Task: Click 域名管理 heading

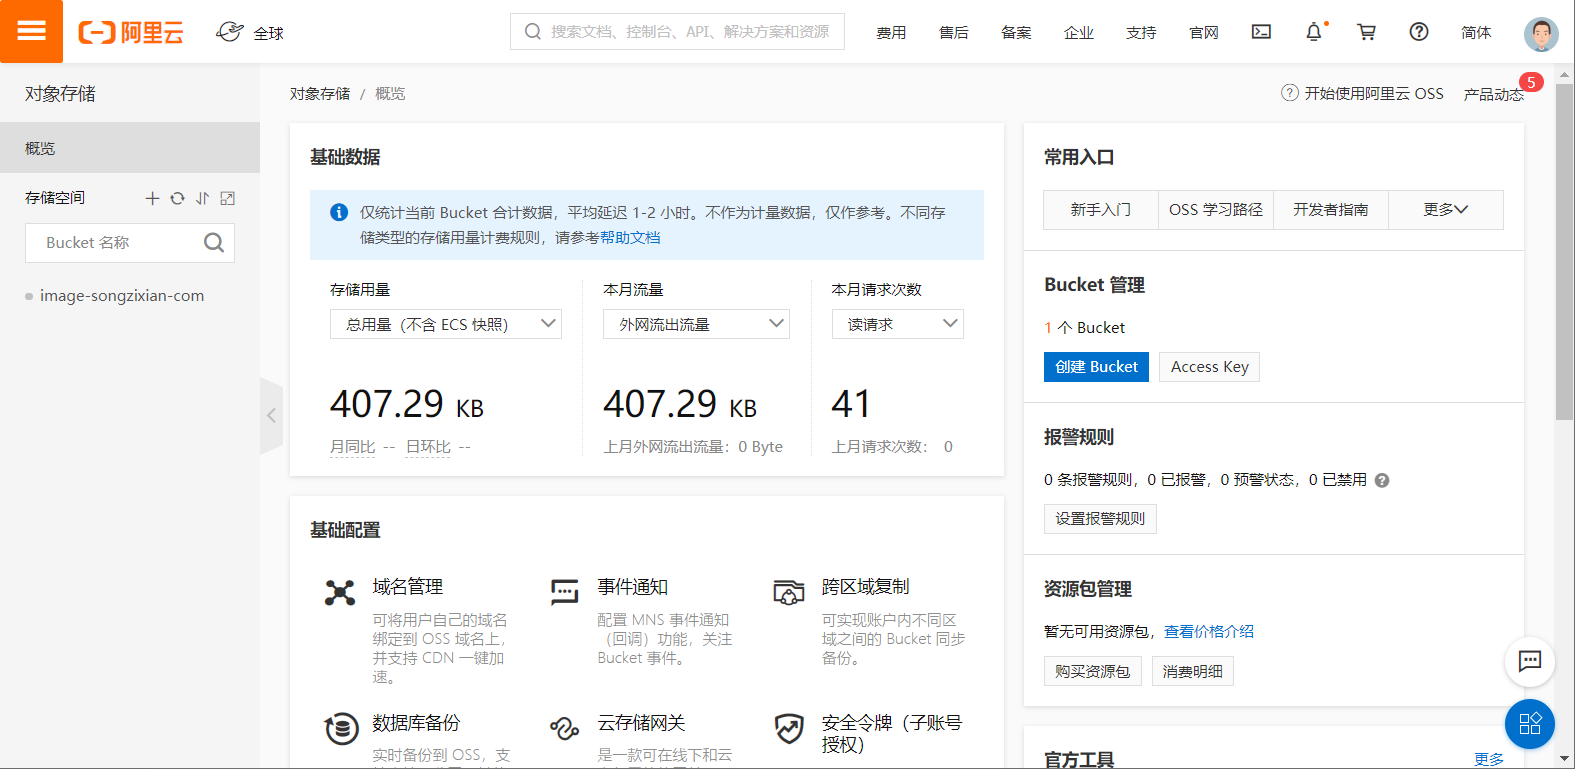Action: (x=408, y=587)
